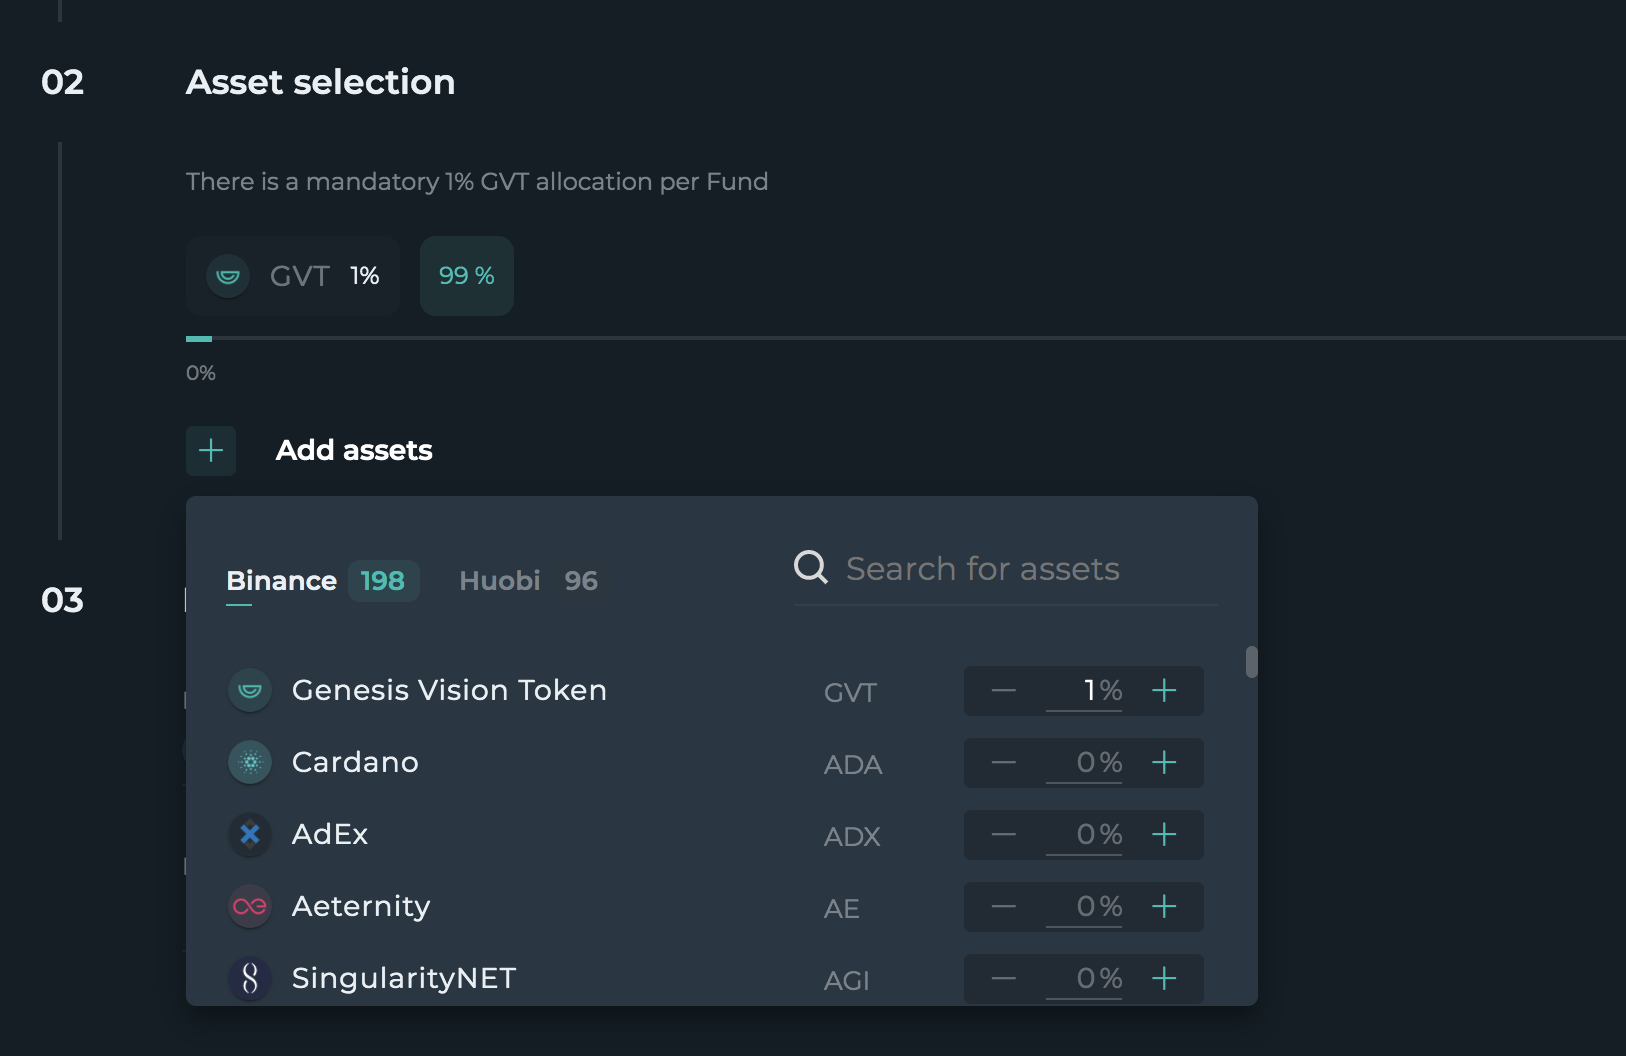This screenshot has width=1626, height=1056.
Task: Click the asset list scrollbar thumb
Action: tap(1251, 662)
